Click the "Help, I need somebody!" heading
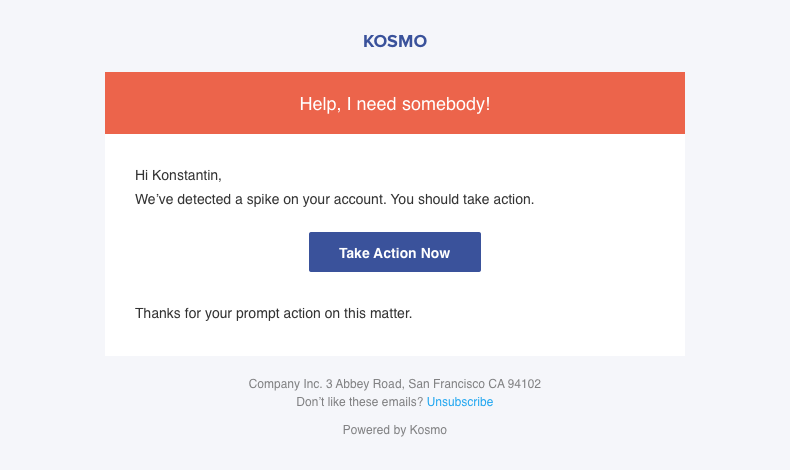790x470 pixels. click(x=395, y=104)
